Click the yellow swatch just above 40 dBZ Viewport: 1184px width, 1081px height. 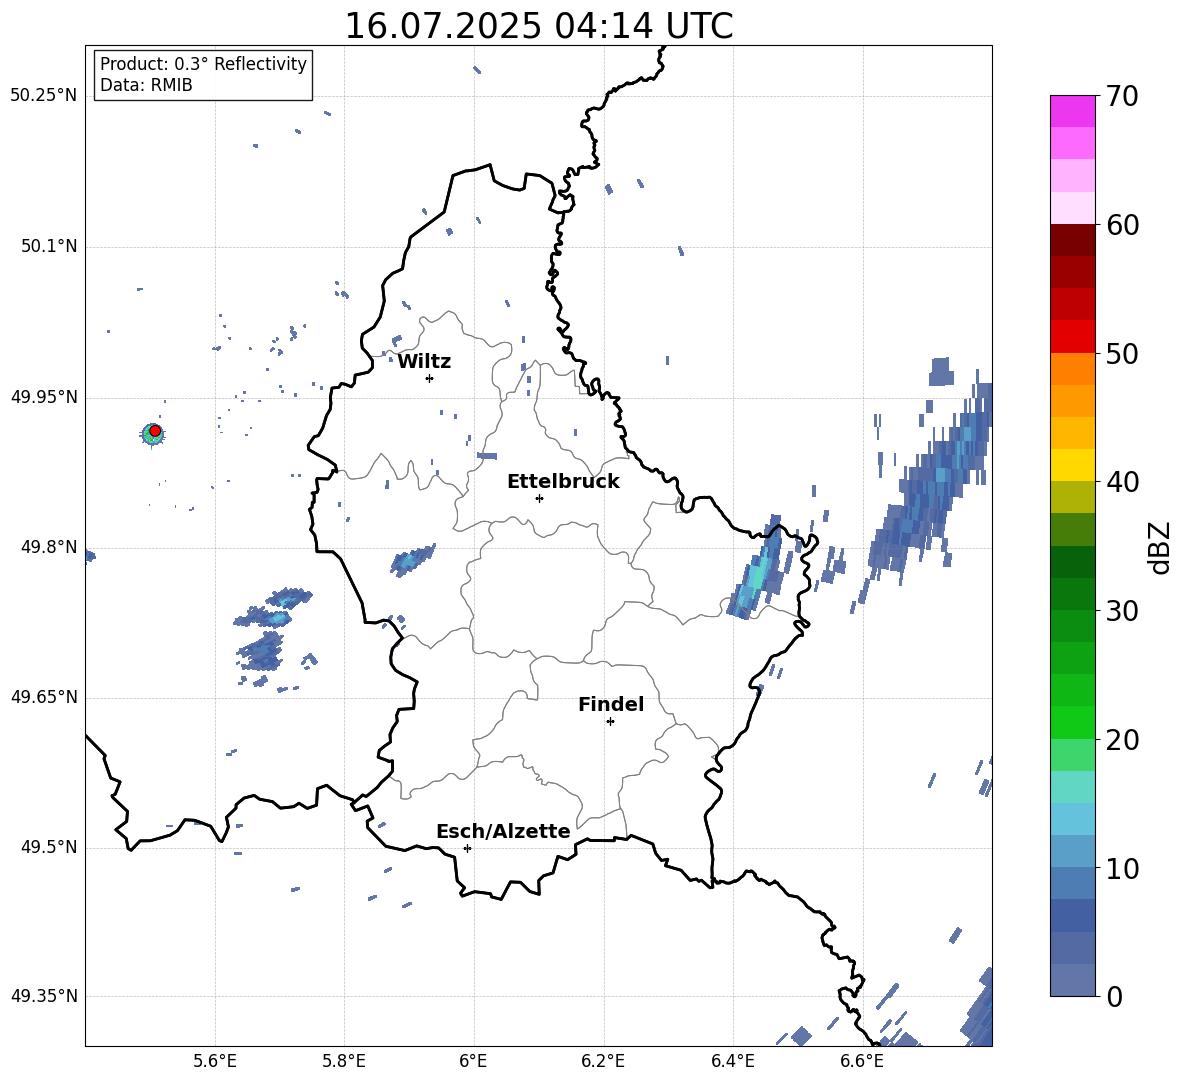point(1072,465)
